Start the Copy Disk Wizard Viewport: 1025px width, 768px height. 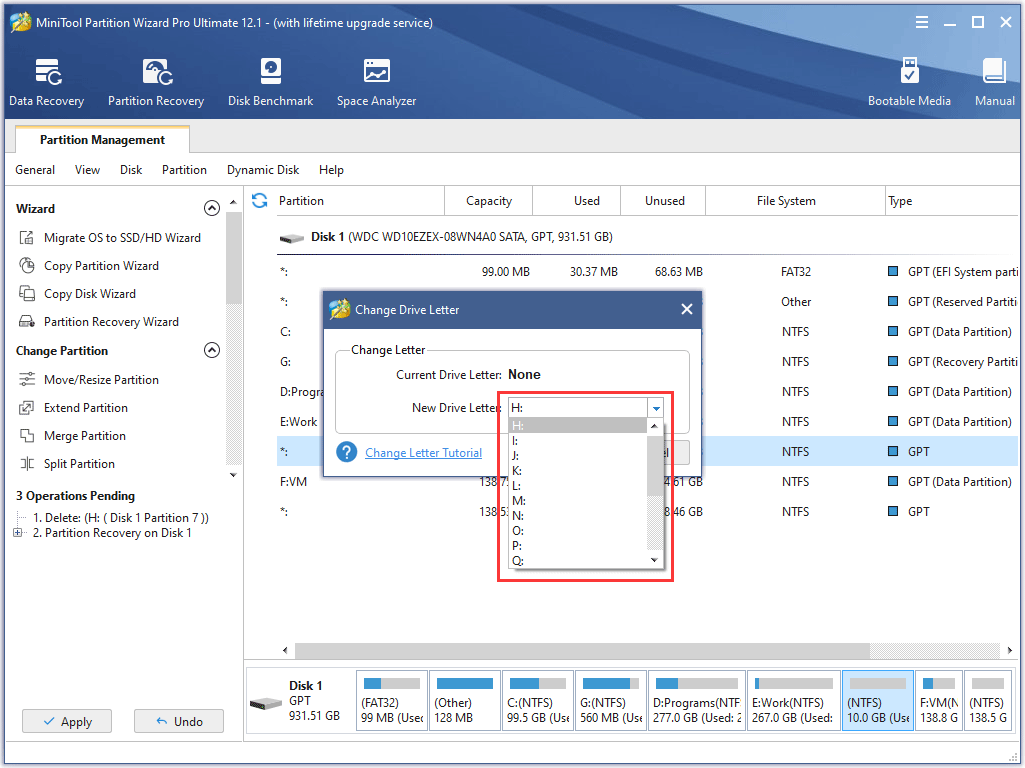click(x=90, y=294)
